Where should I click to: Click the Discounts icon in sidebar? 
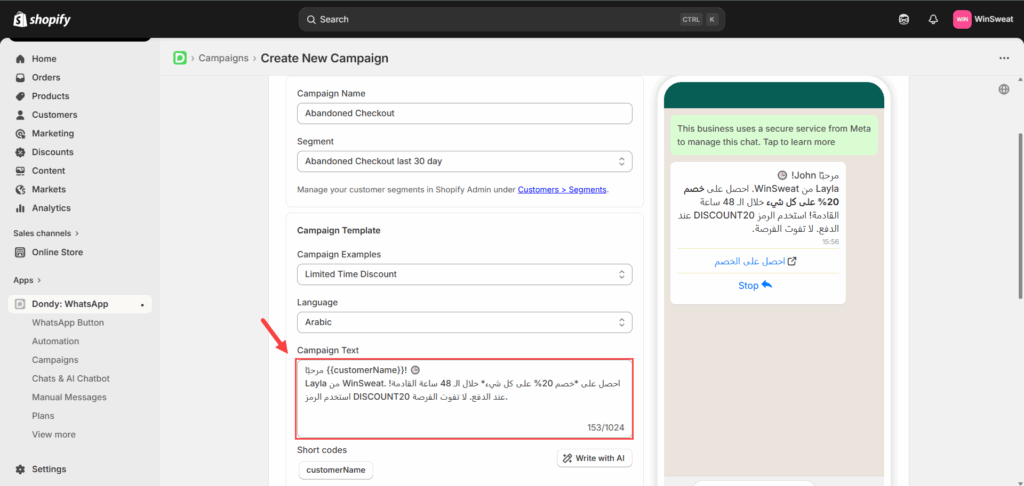point(21,152)
